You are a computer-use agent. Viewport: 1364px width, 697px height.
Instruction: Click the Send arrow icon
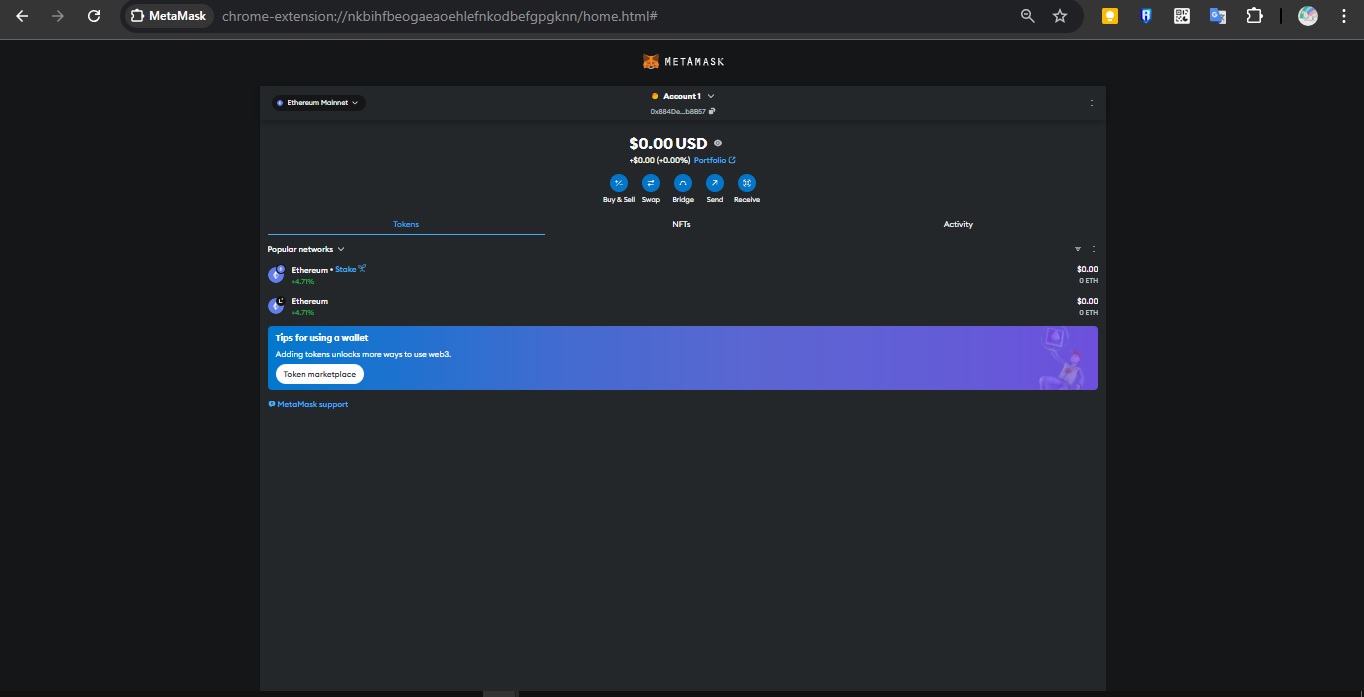pyautogui.click(x=715, y=183)
